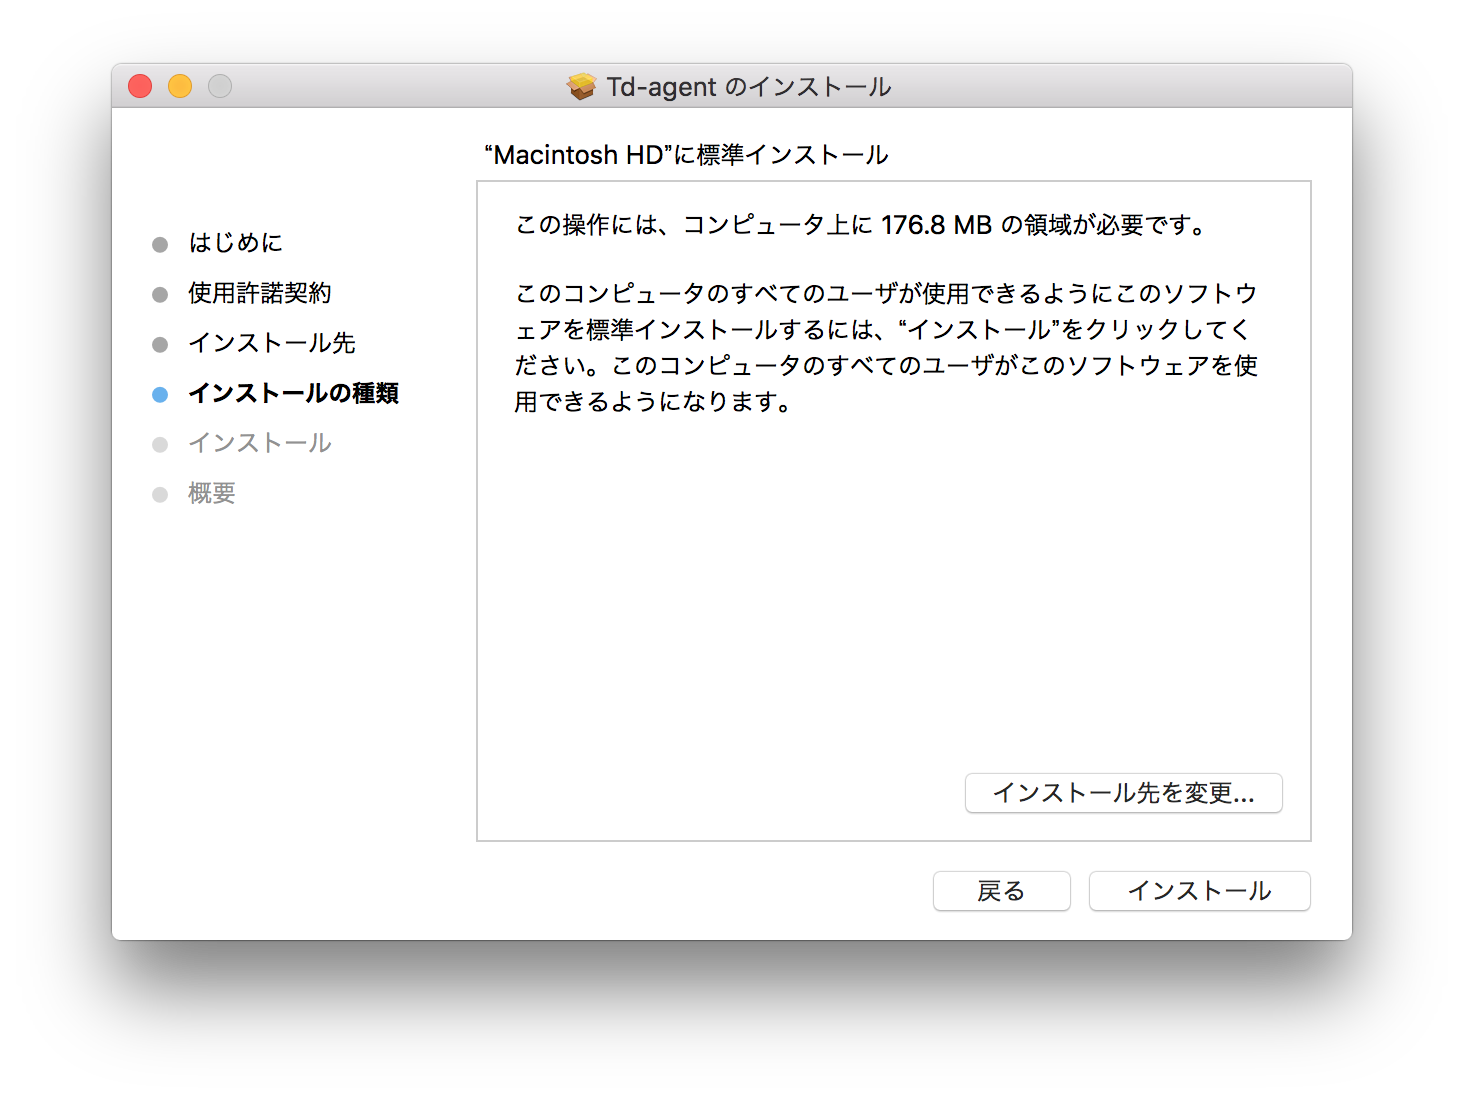Select the highlighted インストールの種類 step

294,393
